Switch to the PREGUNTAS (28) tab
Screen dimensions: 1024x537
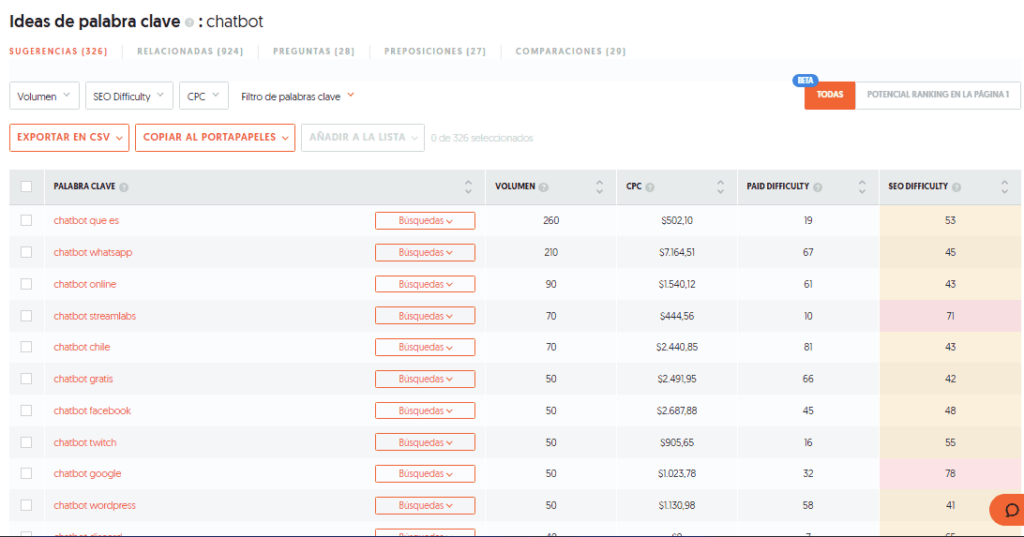[x=313, y=51]
